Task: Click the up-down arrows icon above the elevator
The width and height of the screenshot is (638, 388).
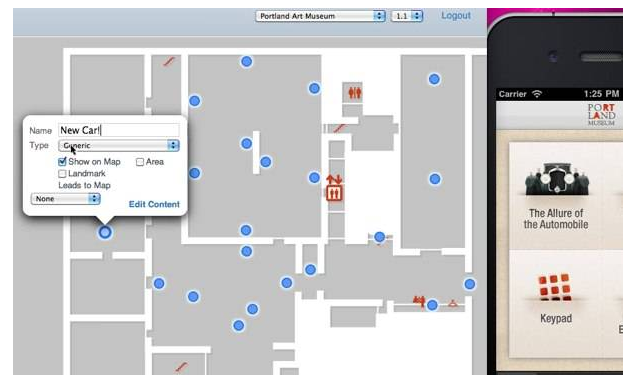Action: 334,179
